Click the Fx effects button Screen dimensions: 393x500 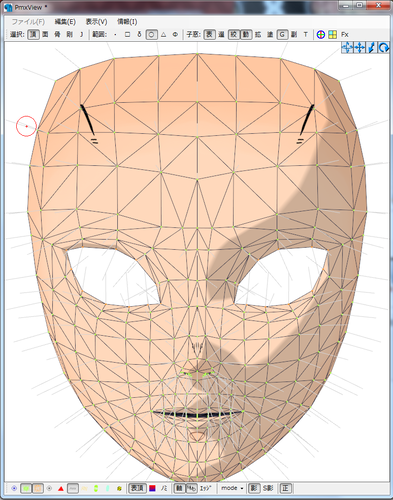tap(345, 34)
